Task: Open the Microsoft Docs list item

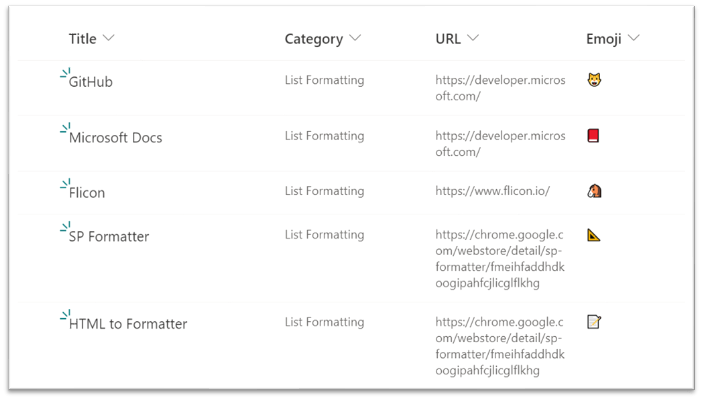Action: click(x=116, y=138)
